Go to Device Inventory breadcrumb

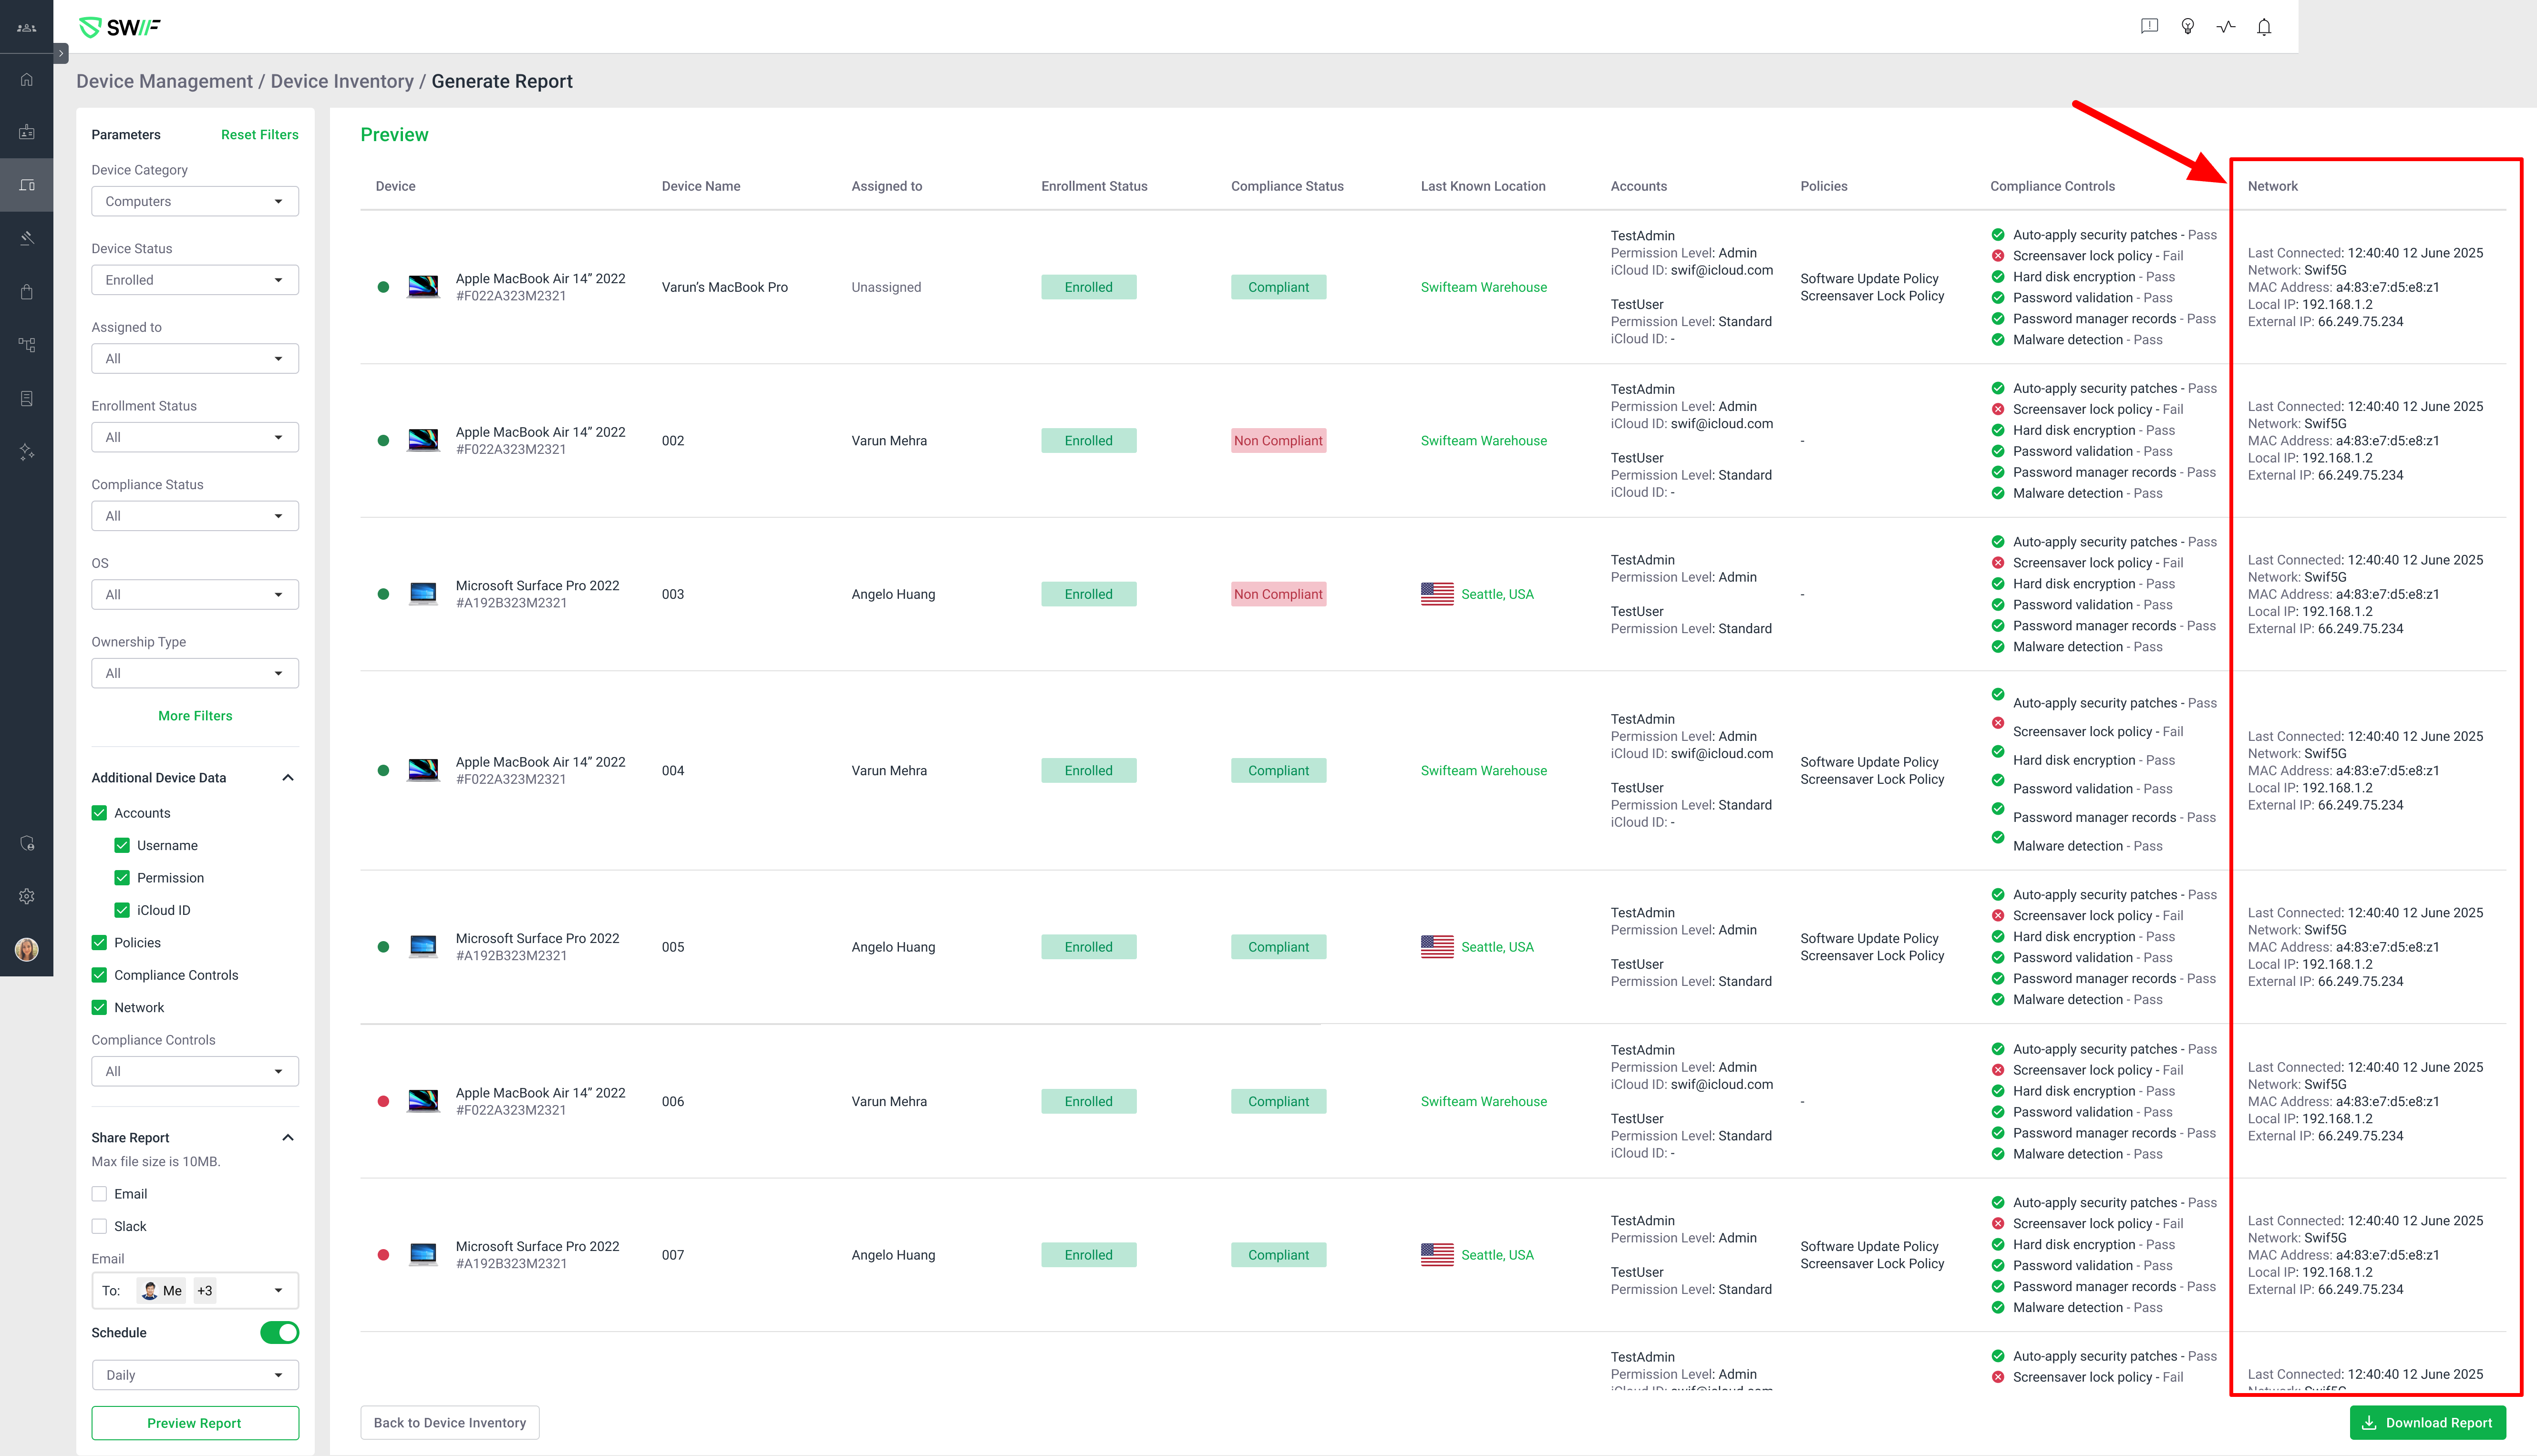tap(342, 82)
